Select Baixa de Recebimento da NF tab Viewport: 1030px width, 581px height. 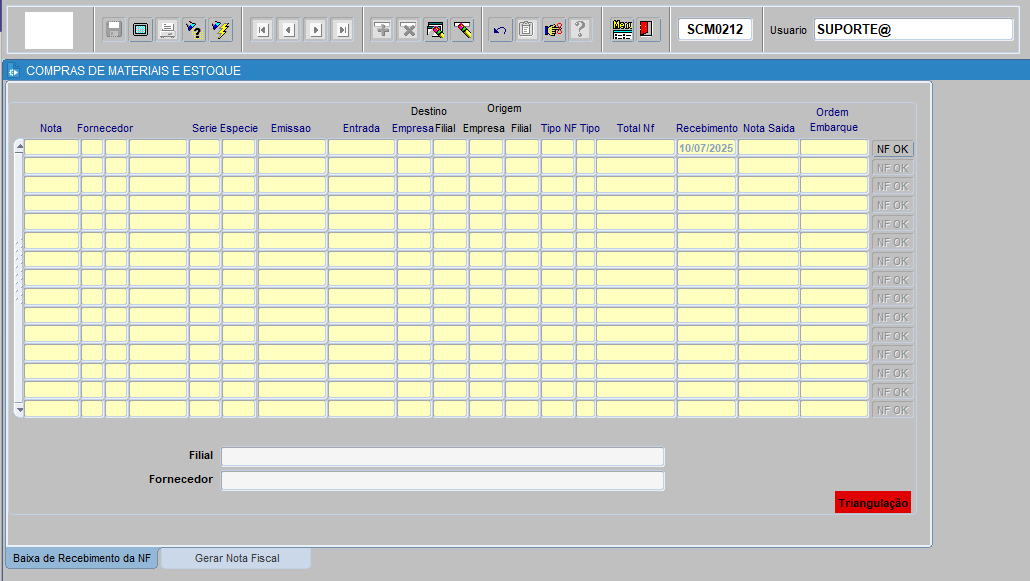(x=82, y=558)
